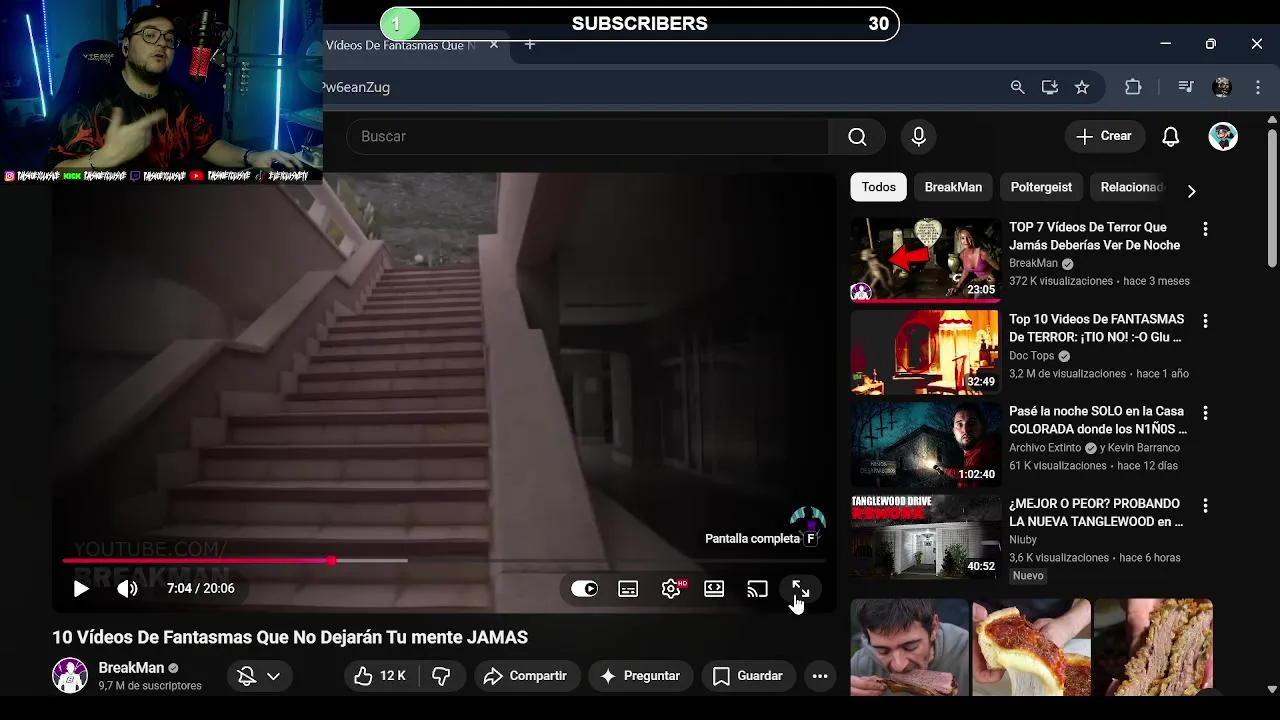Viewport: 1280px width, 720px height.
Task: Open a new browser tab
Action: [x=530, y=45]
